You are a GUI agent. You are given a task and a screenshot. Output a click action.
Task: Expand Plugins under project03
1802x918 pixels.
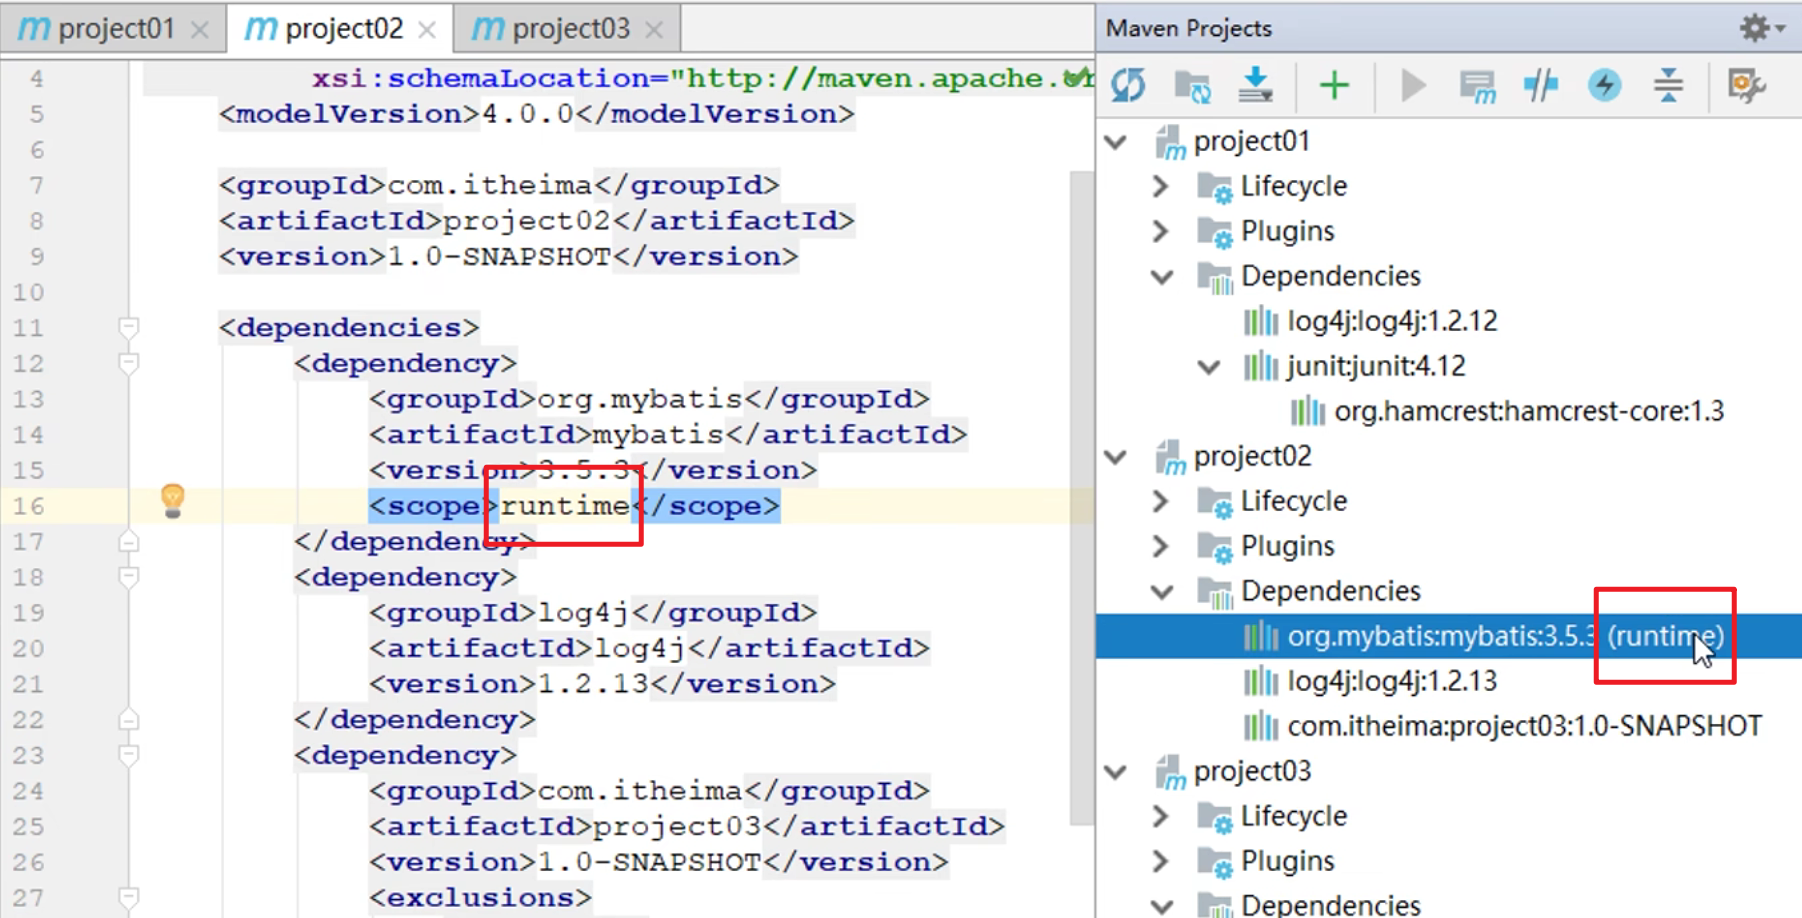point(1161,861)
